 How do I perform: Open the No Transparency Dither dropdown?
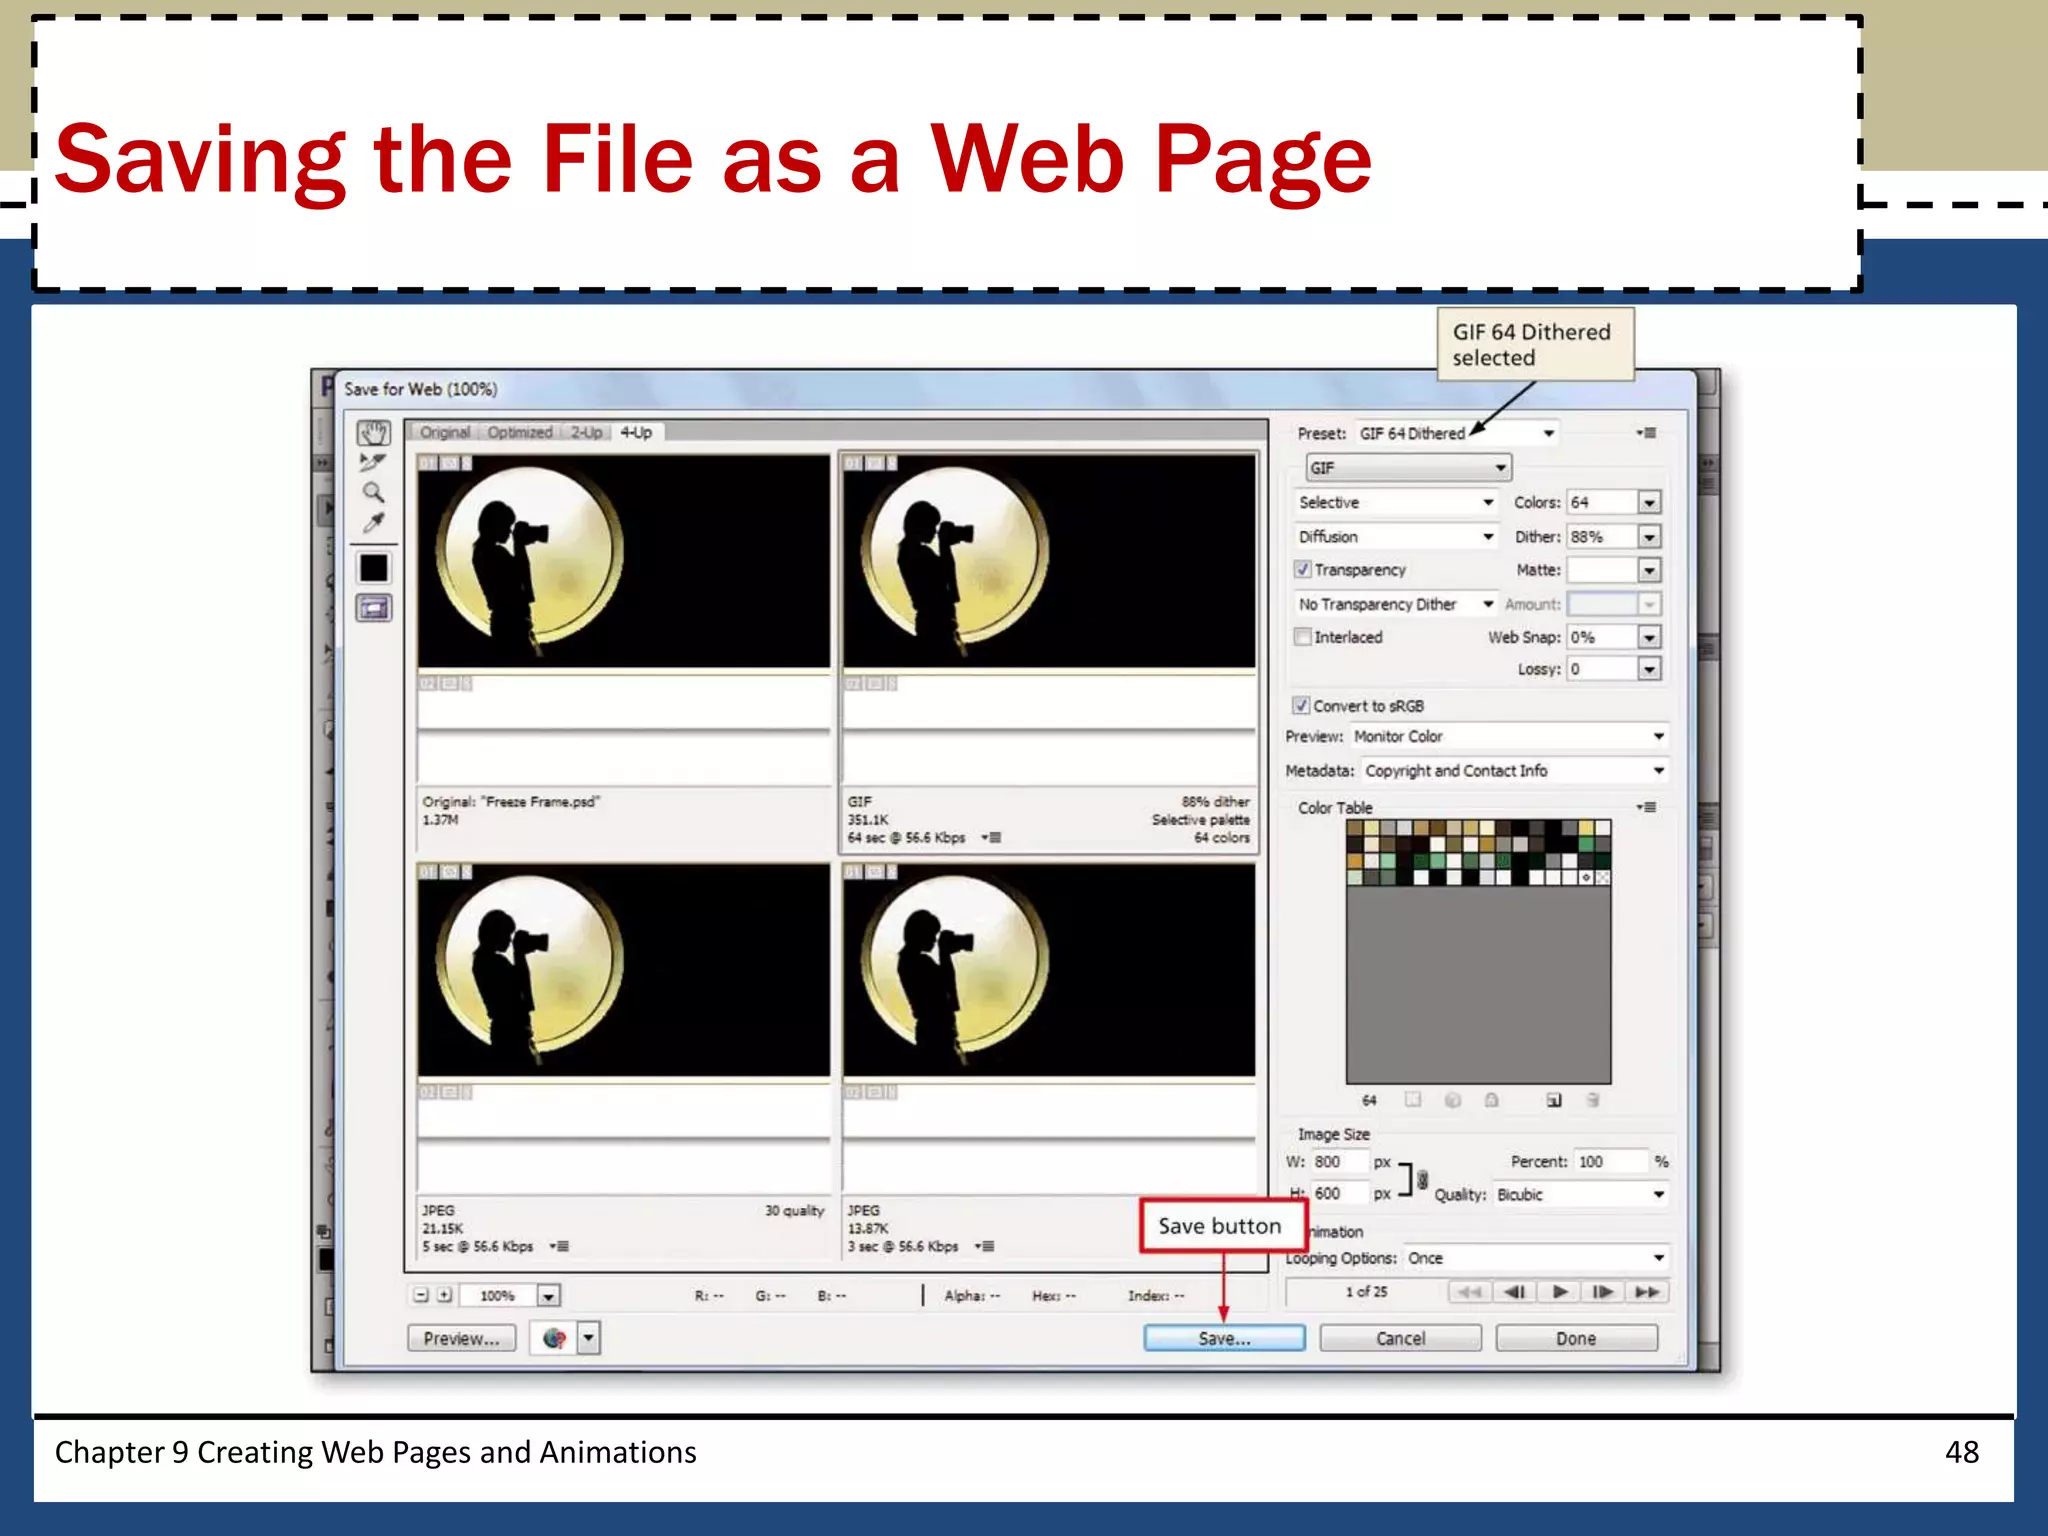click(x=1397, y=604)
